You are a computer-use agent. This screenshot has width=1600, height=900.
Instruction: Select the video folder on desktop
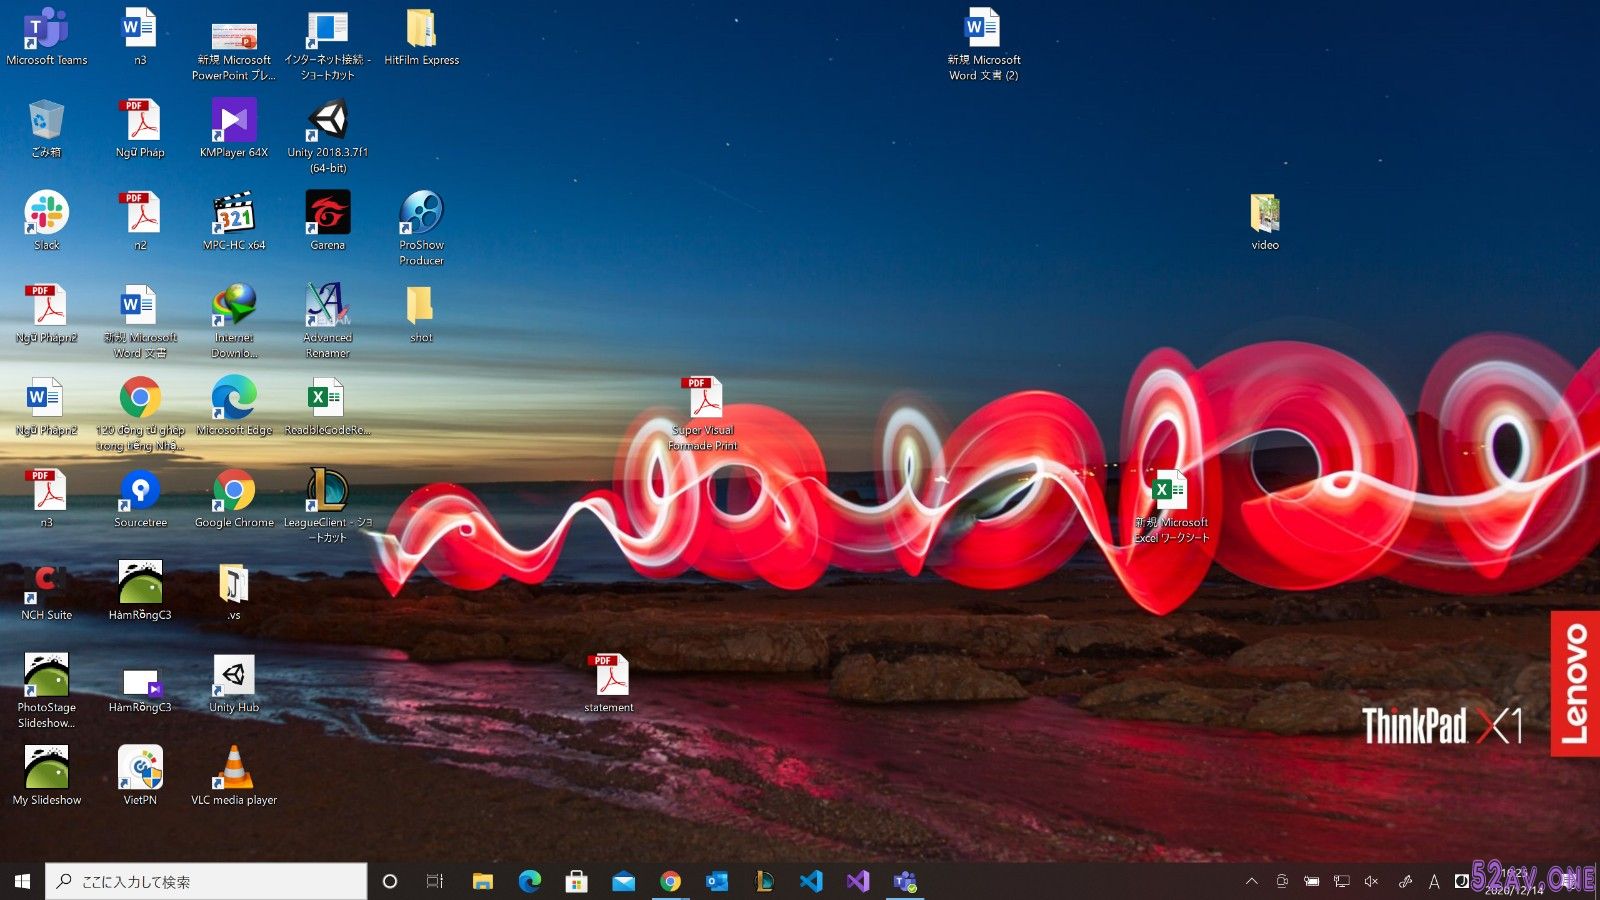click(x=1265, y=214)
